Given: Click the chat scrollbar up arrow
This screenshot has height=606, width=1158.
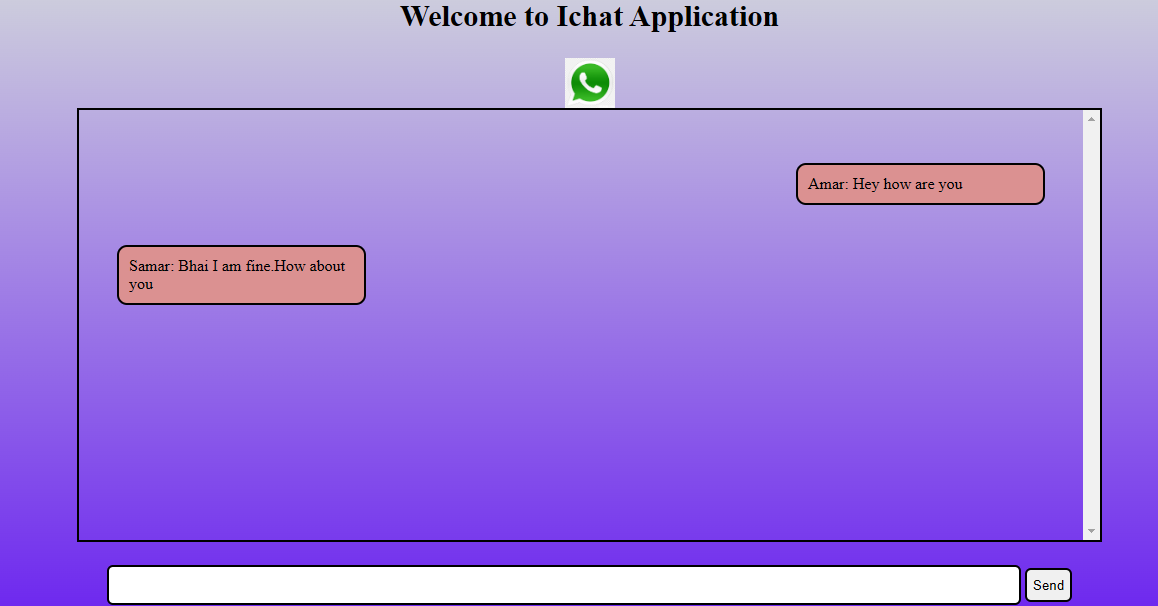Looking at the screenshot, I should click(1092, 119).
